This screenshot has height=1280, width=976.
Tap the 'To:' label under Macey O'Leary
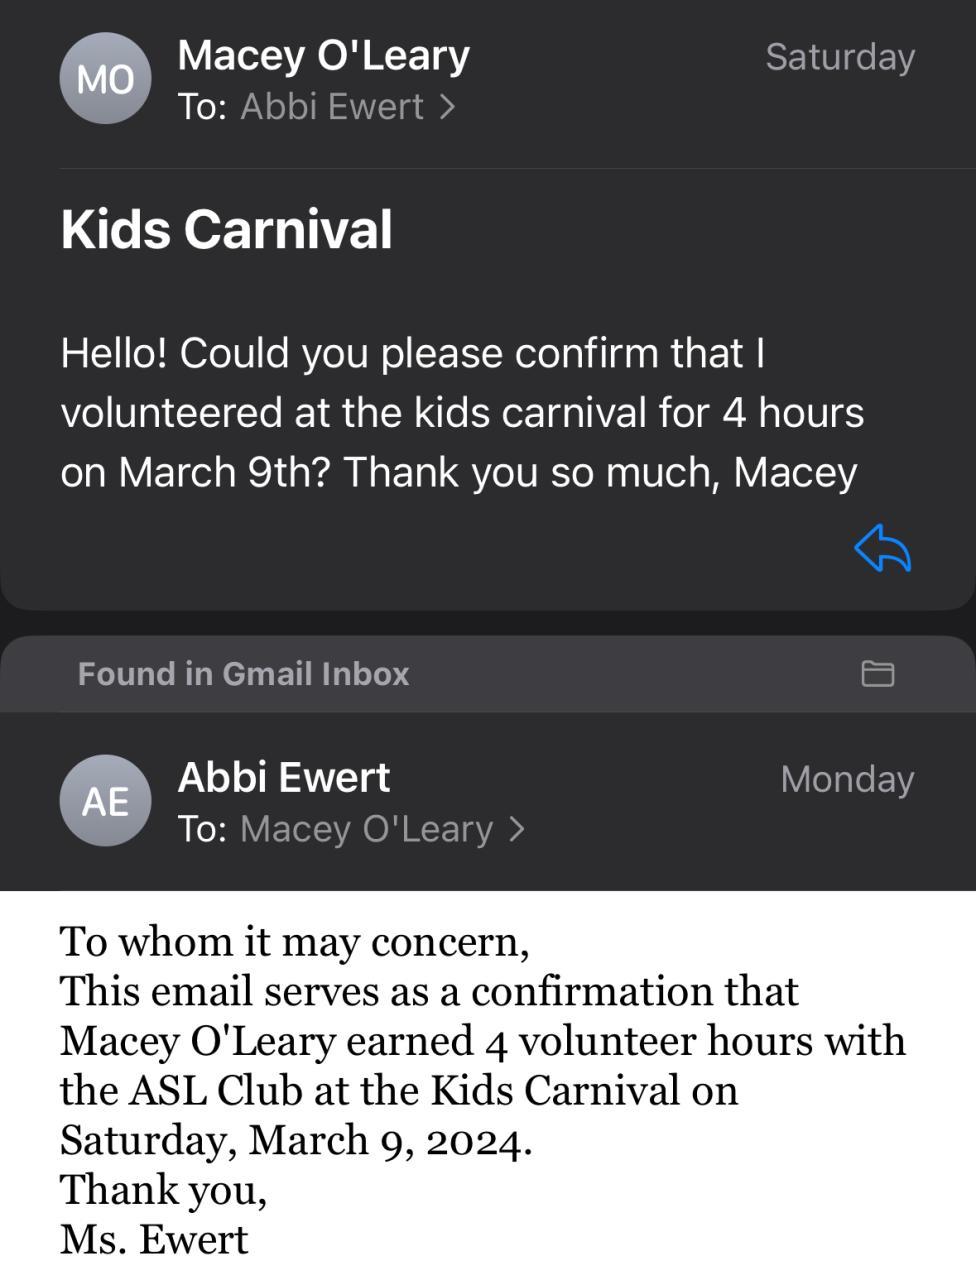point(202,107)
